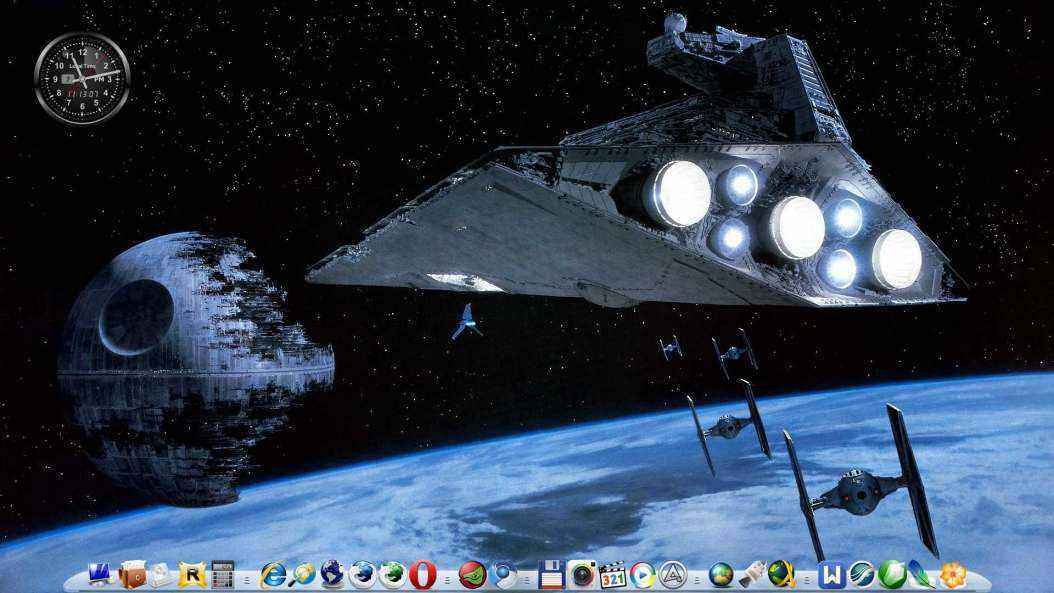Viewport: 1054px width, 593px height.
Task: Open the white Recycle Bin dock icon
Action: [x=161, y=575]
